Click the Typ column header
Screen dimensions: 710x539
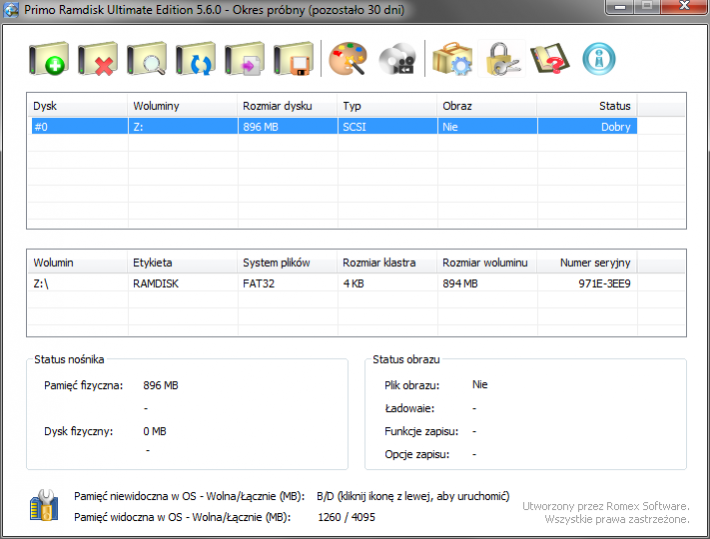[387, 106]
